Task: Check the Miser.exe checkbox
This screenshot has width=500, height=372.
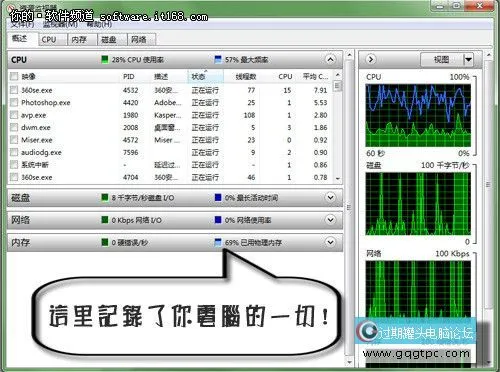Action: point(14,140)
